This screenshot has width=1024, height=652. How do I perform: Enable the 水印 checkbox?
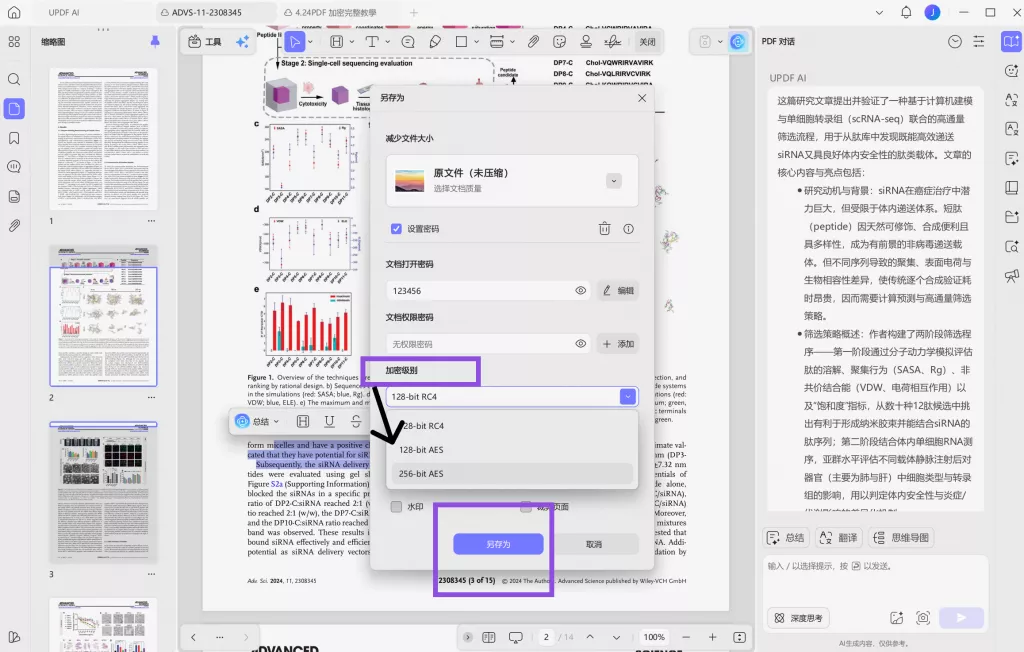click(x=396, y=506)
